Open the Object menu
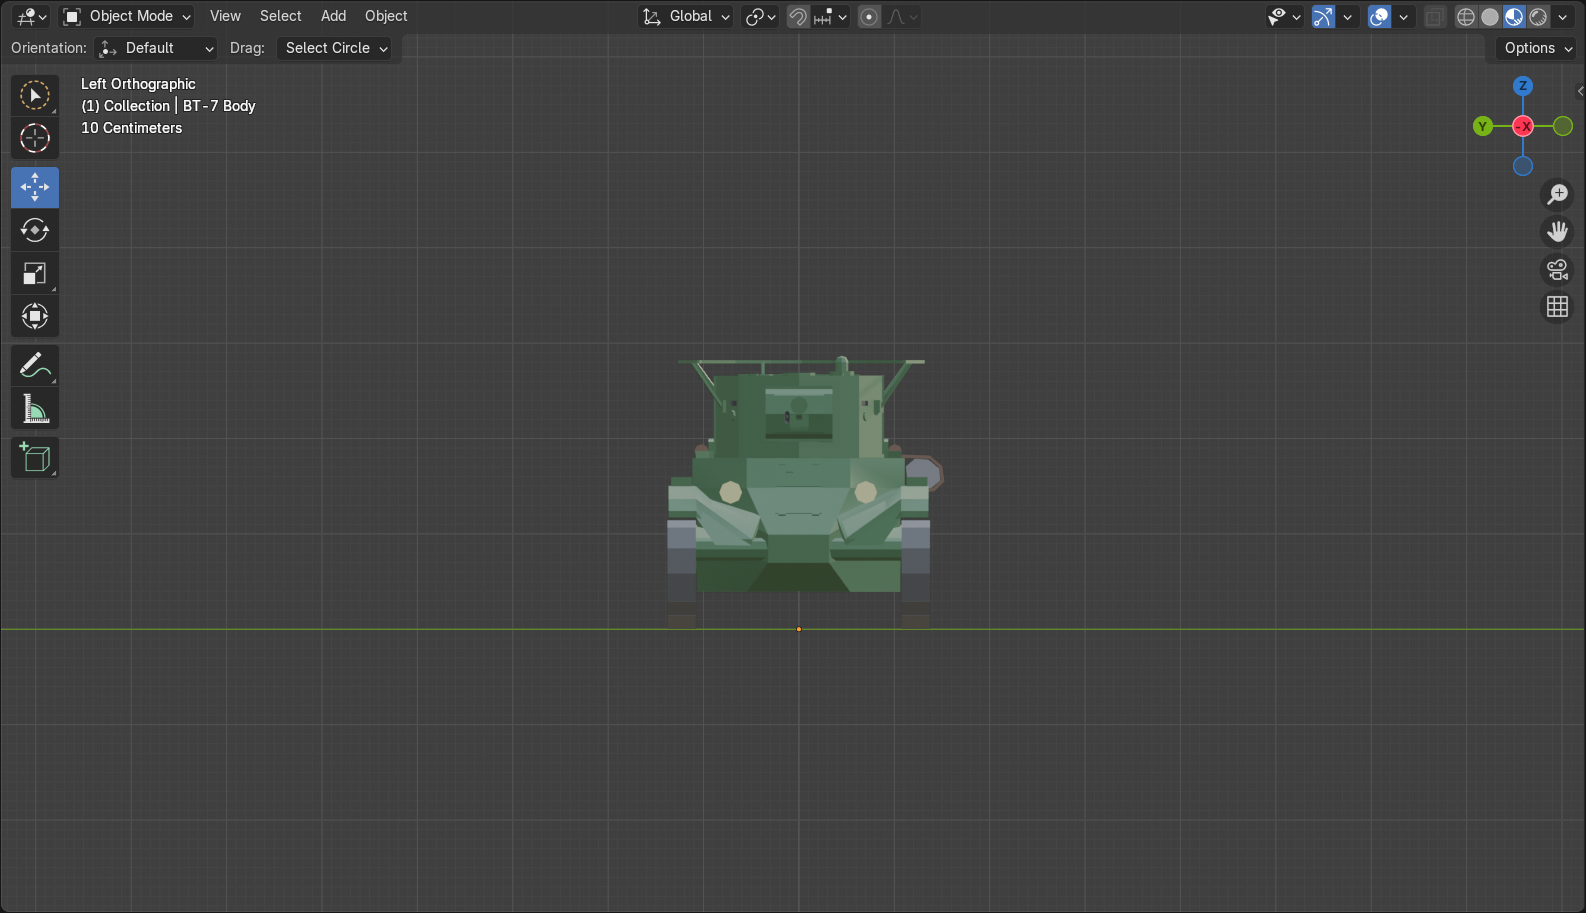Viewport: 1586px width, 913px height. coord(386,16)
